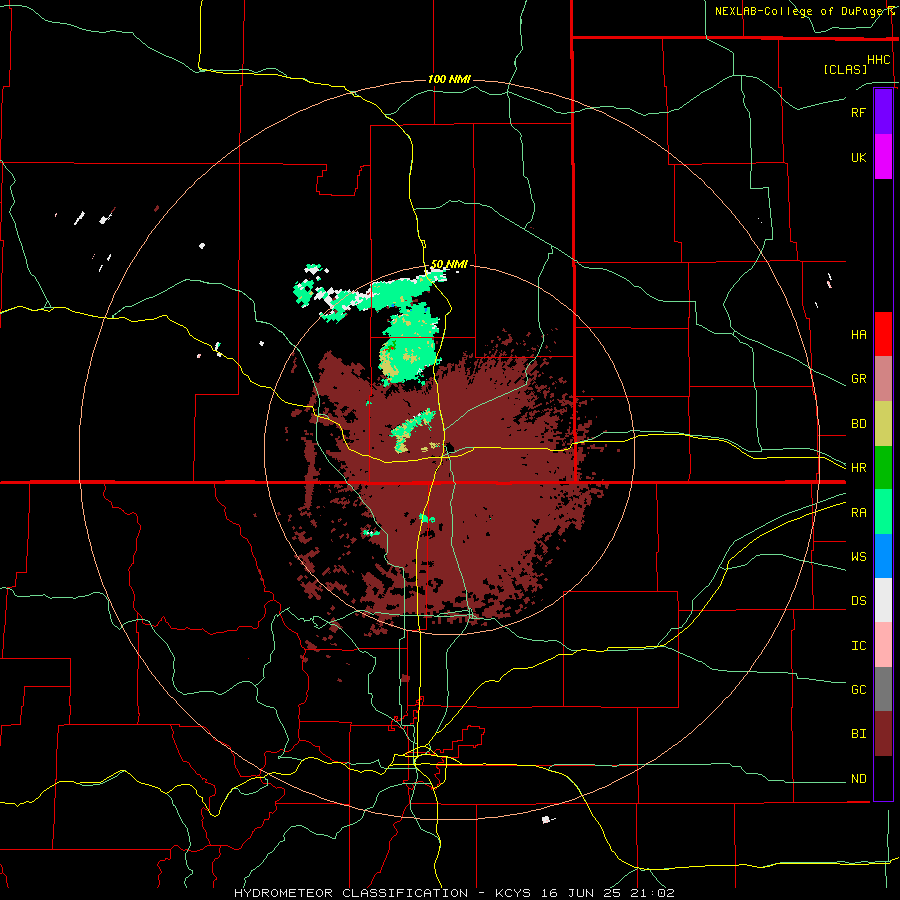The height and width of the screenshot is (900, 900).
Task: Click the 'HYDROMETEOR CLASSIFICATION' title text
Action: pyautogui.click(x=351, y=893)
